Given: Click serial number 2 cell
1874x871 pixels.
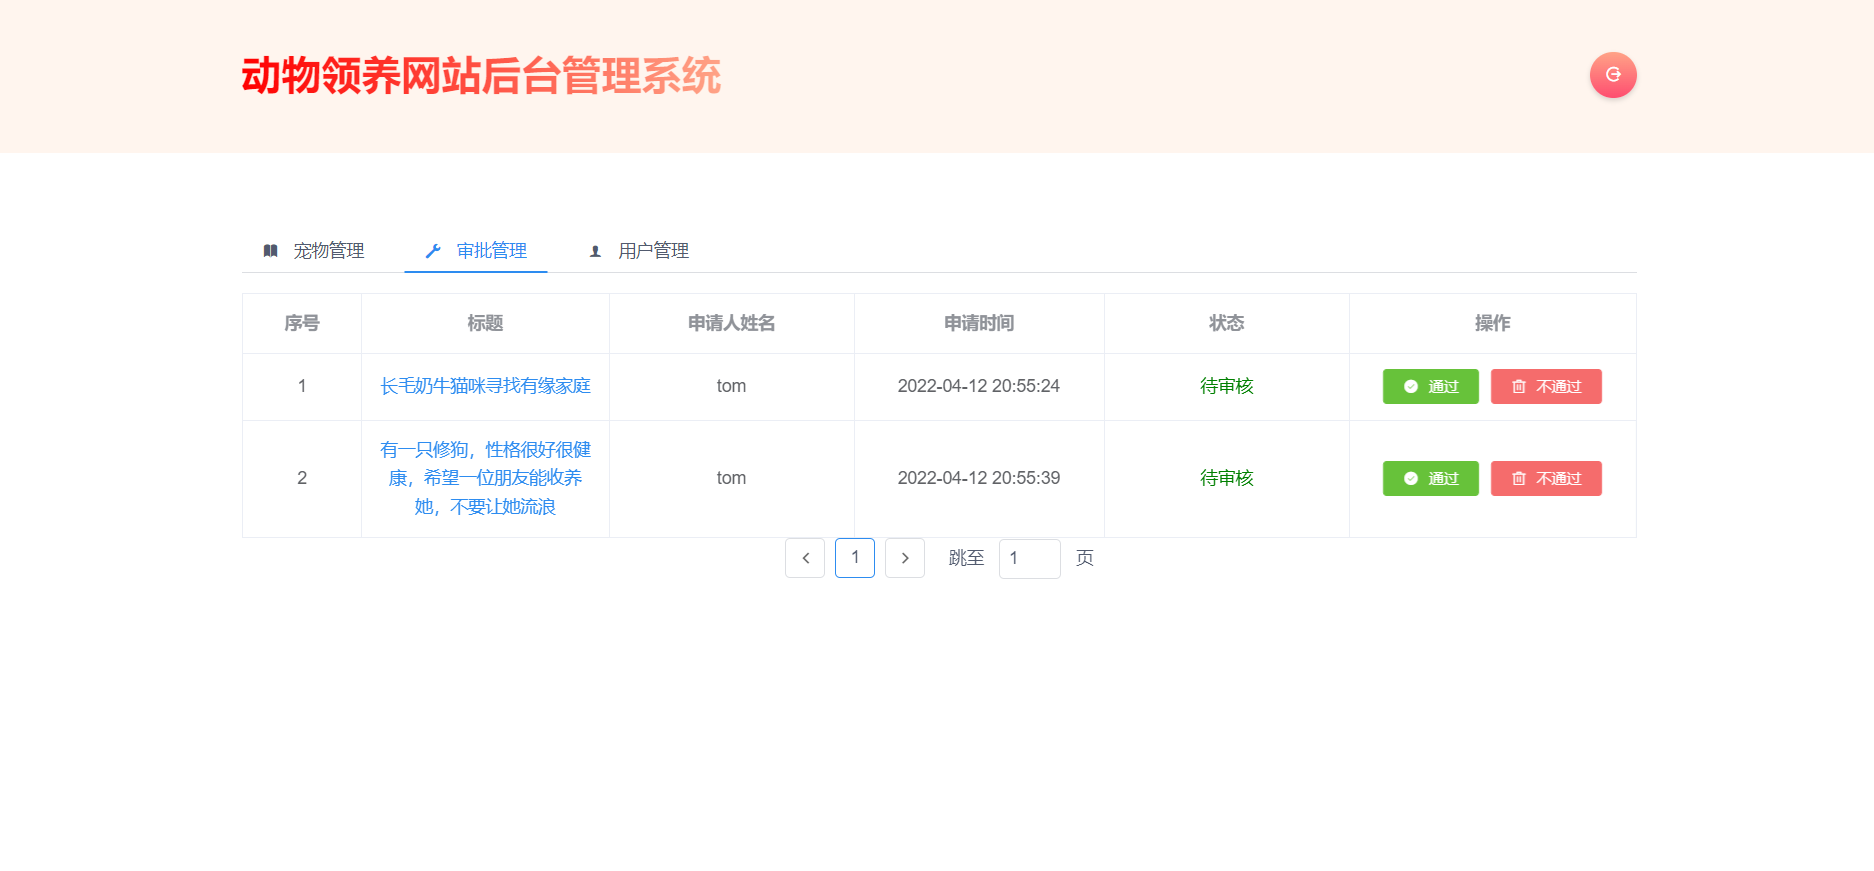Looking at the screenshot, I should click(x=302, y=478).
